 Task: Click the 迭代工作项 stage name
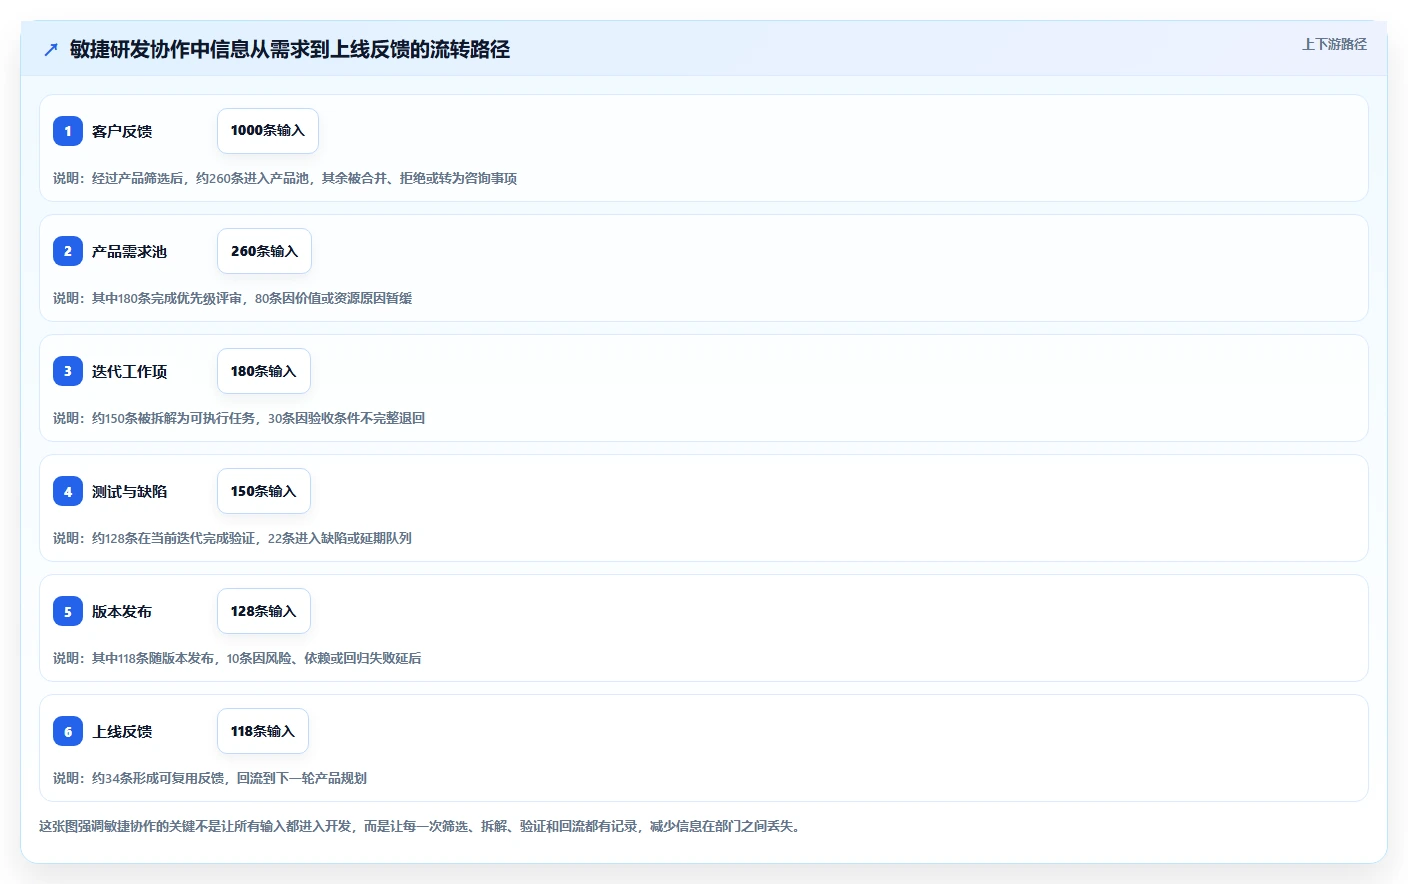point(129,371)
